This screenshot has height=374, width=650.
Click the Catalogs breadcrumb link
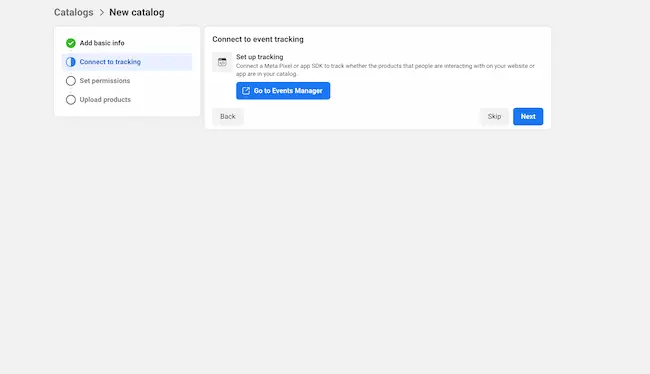[73, 12]
